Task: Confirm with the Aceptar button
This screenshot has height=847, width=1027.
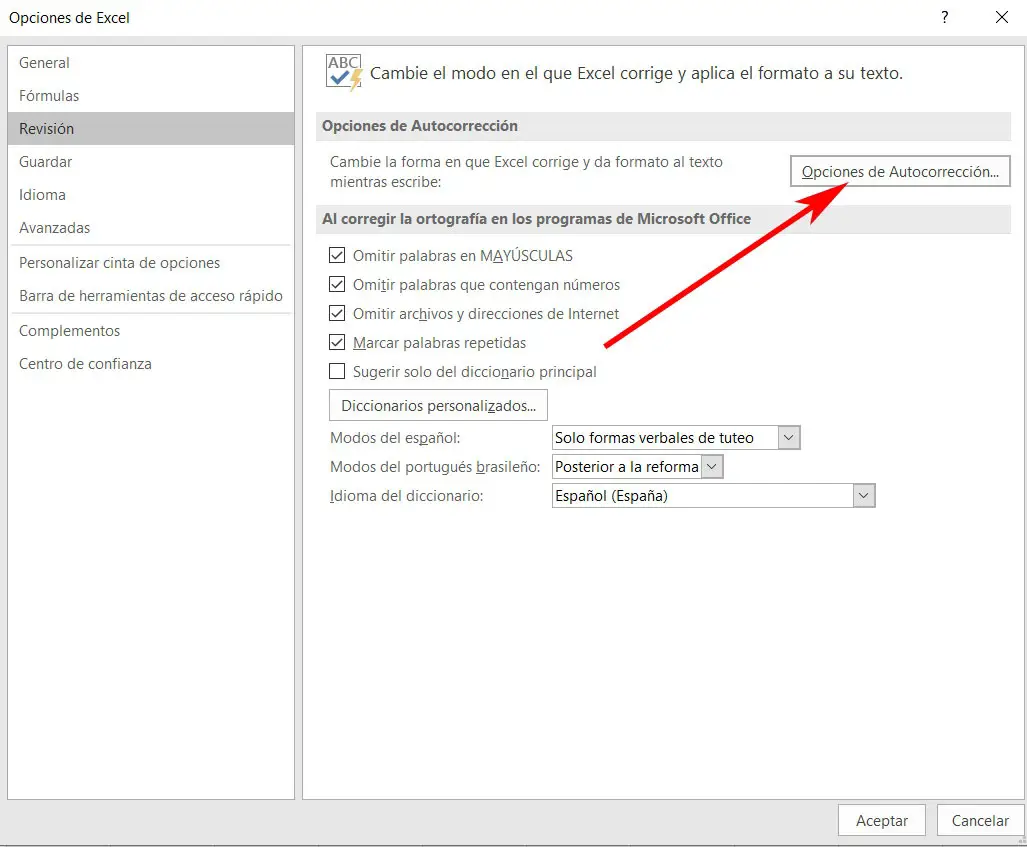Action: (882, 820)
